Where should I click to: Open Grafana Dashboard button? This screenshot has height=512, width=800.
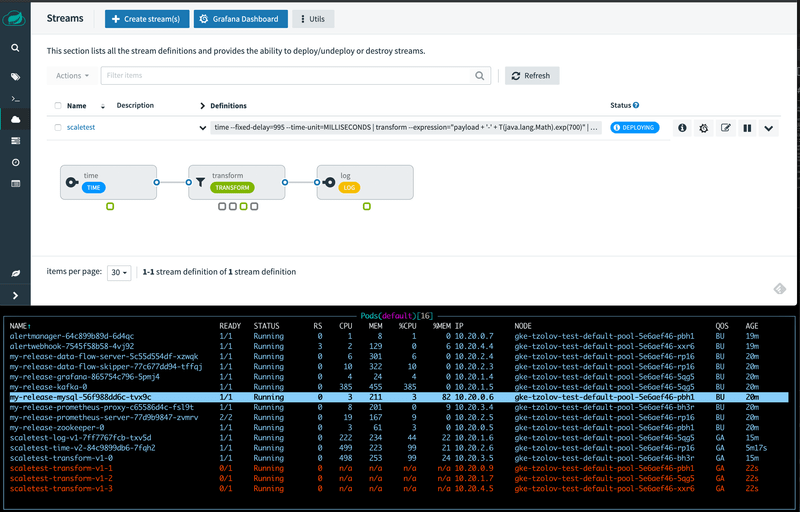240,19
